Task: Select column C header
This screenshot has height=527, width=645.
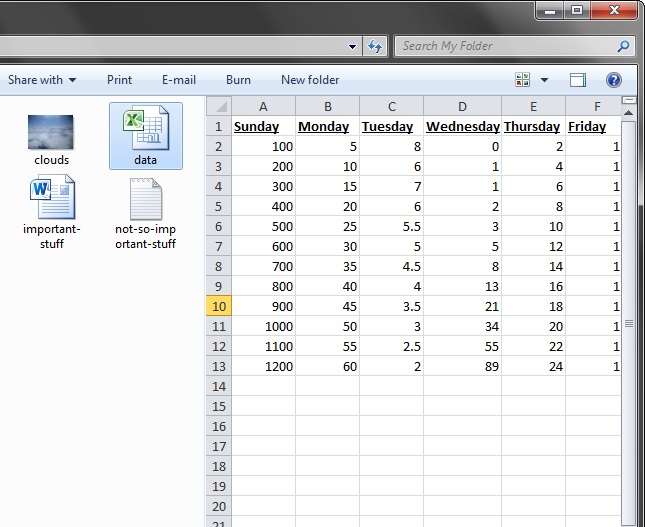Action: pos(392,107)
